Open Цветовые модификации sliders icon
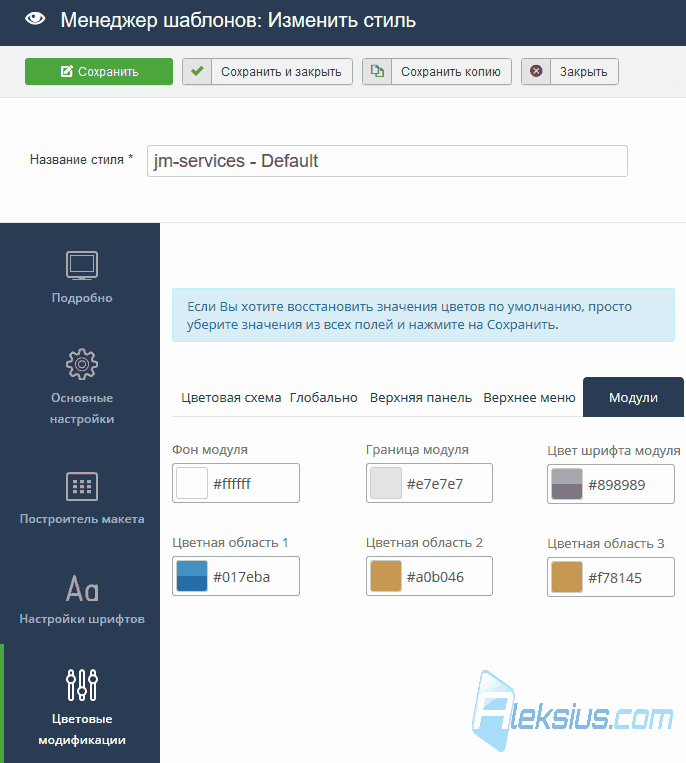The width and height of the screenshot is (686, 763). [82, 685]
